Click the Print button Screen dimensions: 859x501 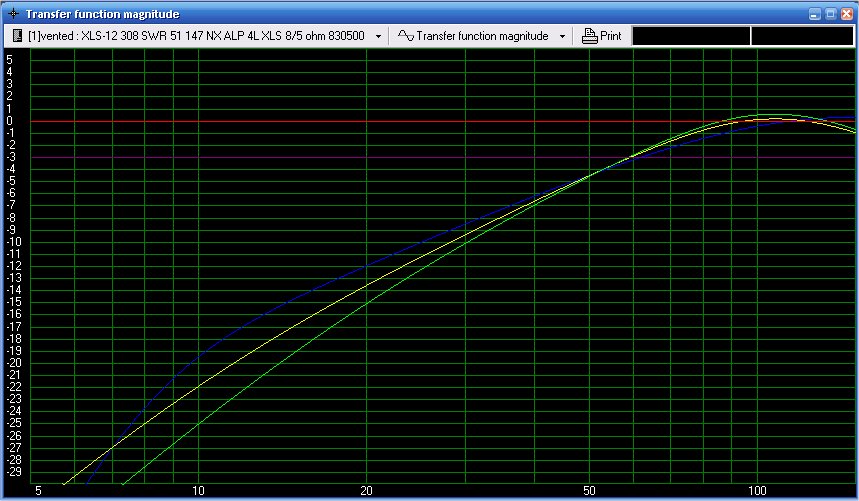pyautogui.click(x=601, y=36)
